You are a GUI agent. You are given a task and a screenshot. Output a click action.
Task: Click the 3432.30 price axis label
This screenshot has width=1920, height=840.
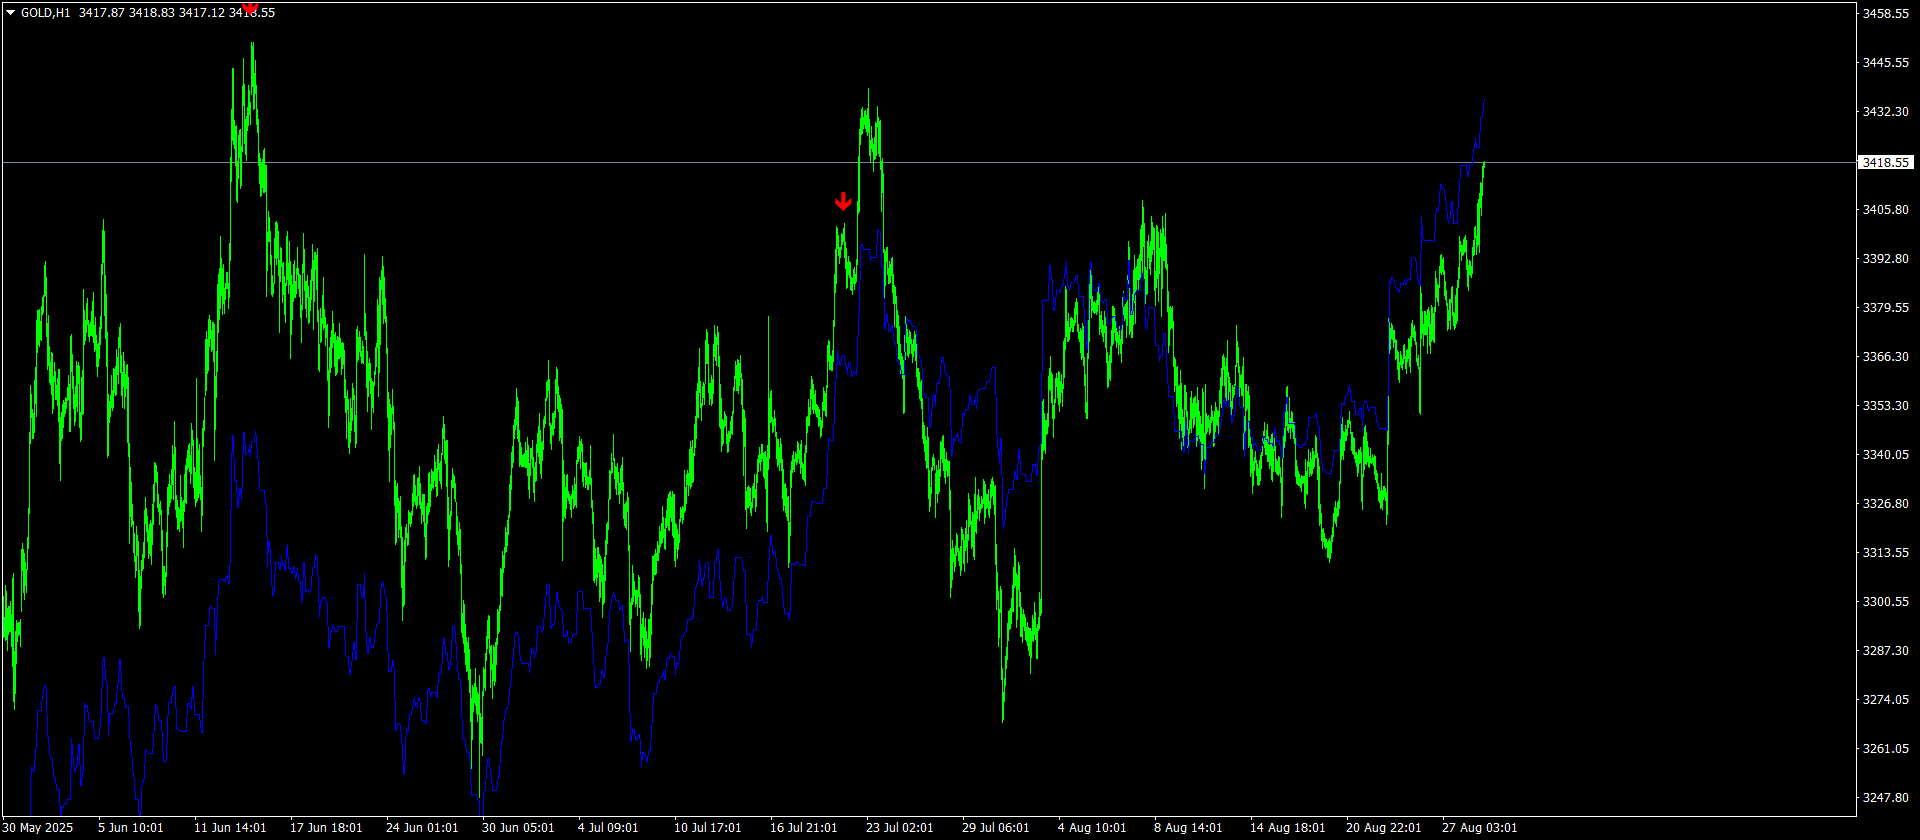(1885, 112)
